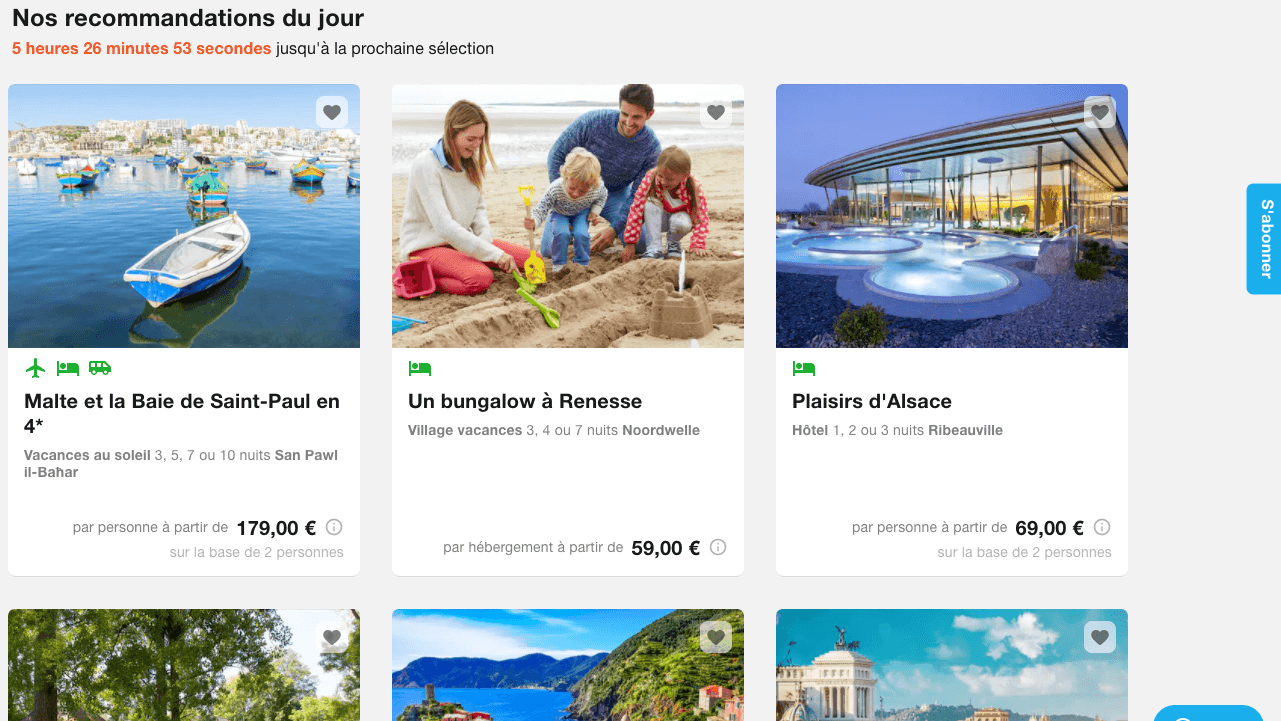Toggle heart on Un bungalow à Renesse card
1281x721 pixels.
click(716, 112)
